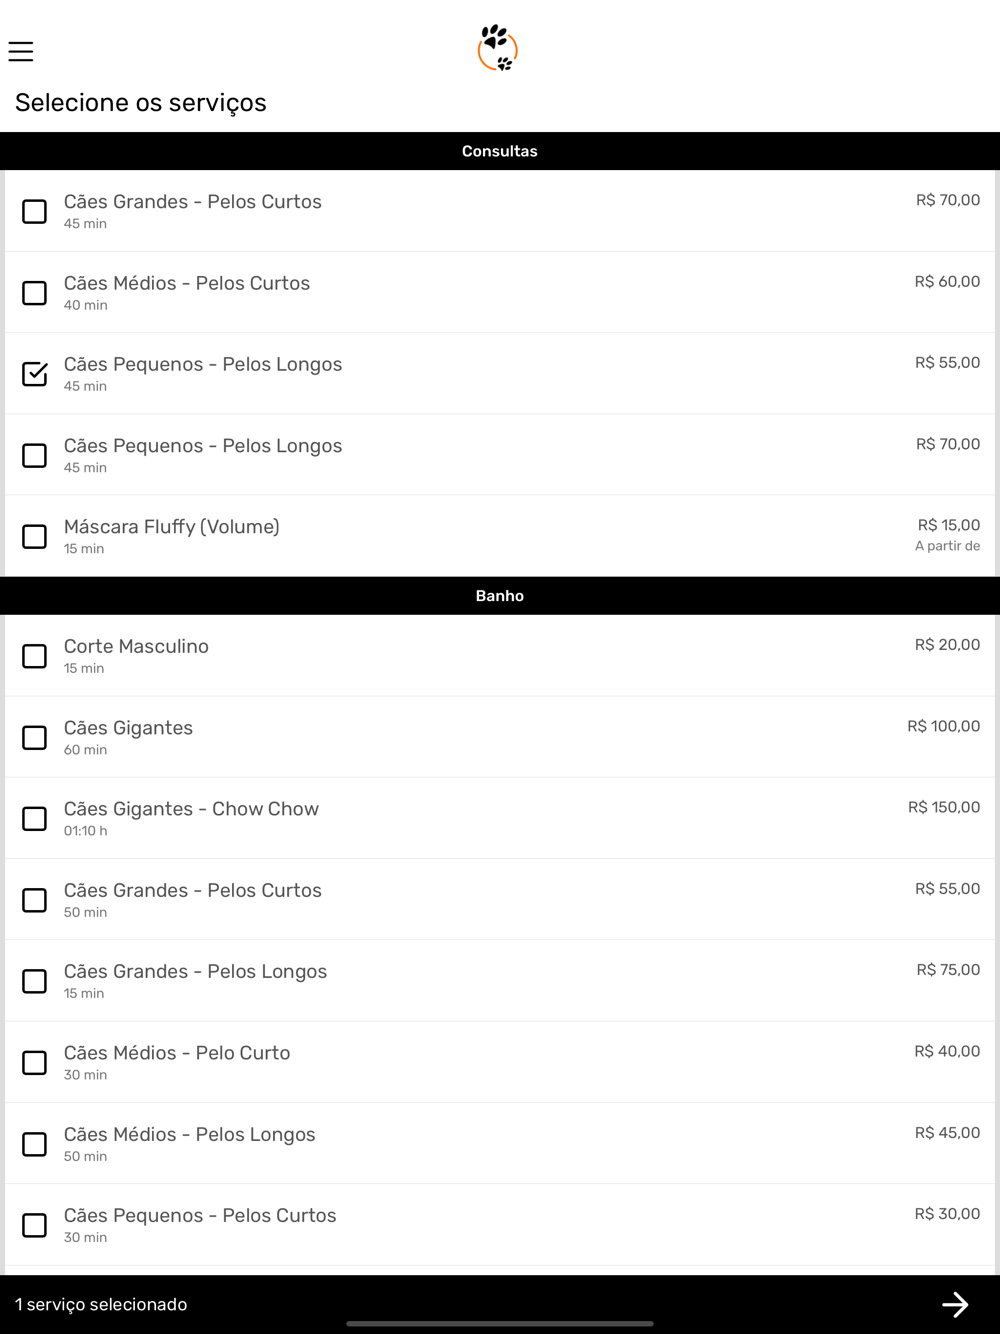Open the hamburger menu
This screenshot has width=1000, height=1334.
[21, 51]
